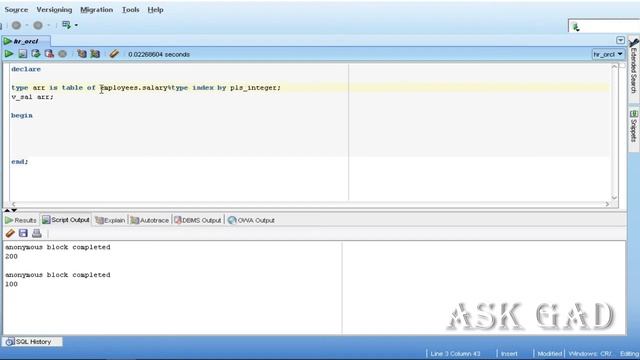
Task: Open the SQL History panel
Action: (32, 342)
